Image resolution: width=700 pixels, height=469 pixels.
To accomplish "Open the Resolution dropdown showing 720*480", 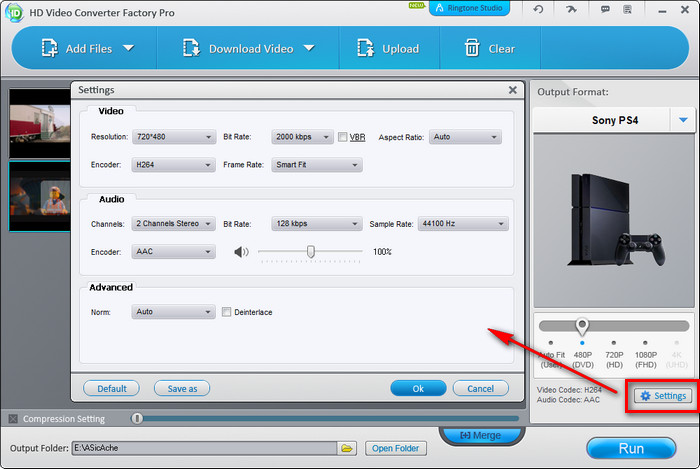I will 174,137.
